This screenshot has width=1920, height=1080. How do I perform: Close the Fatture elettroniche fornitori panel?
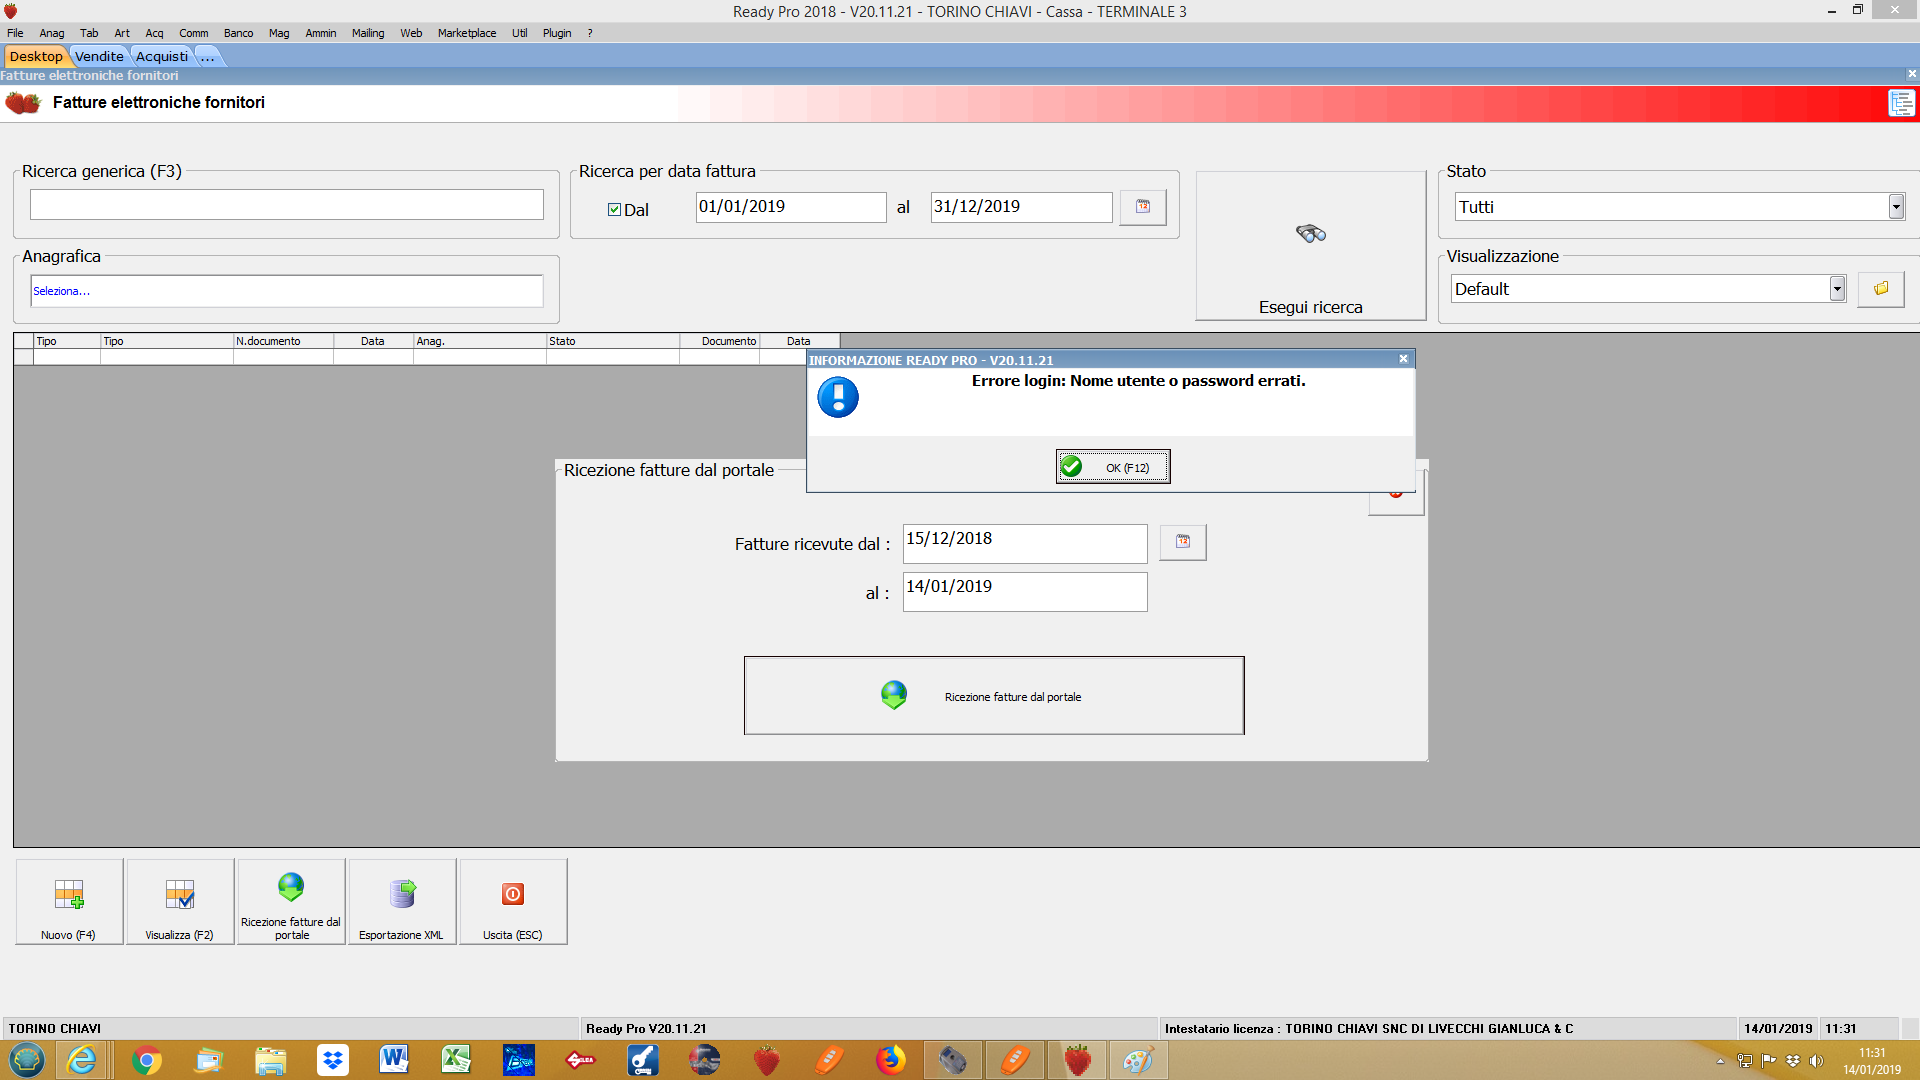coord(1912,74)
